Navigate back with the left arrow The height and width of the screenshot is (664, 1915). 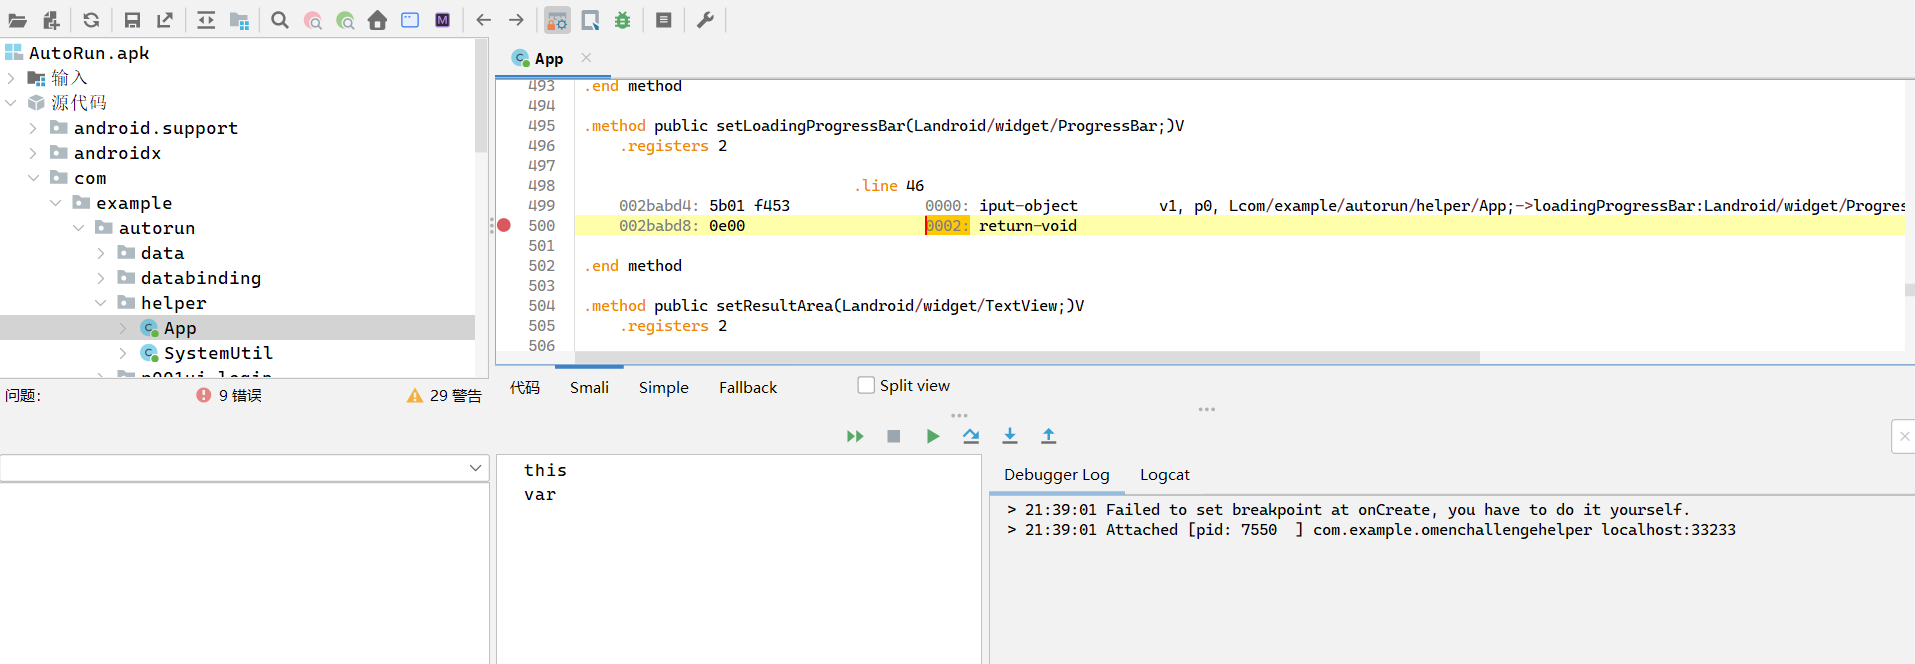pos(484,20)
